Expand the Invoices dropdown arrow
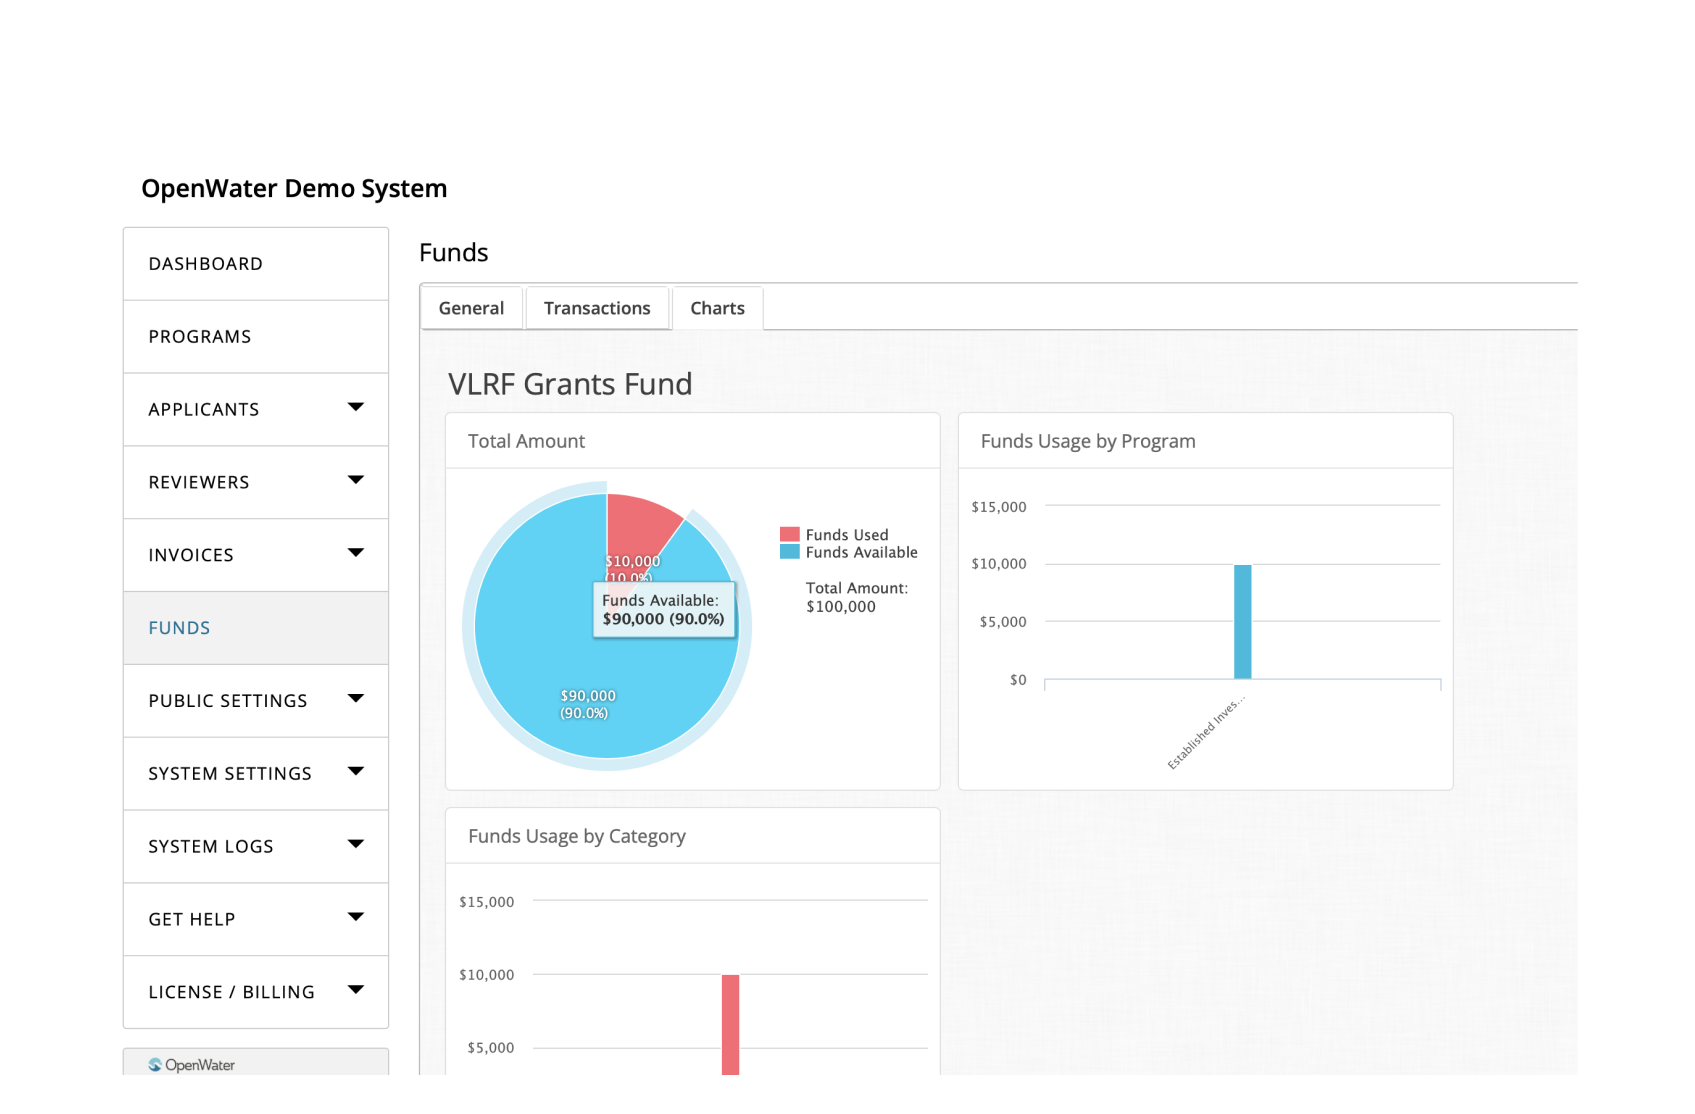Image resolution: width=1695 pixels, height=1114 pixels. (x=355, y=553)
